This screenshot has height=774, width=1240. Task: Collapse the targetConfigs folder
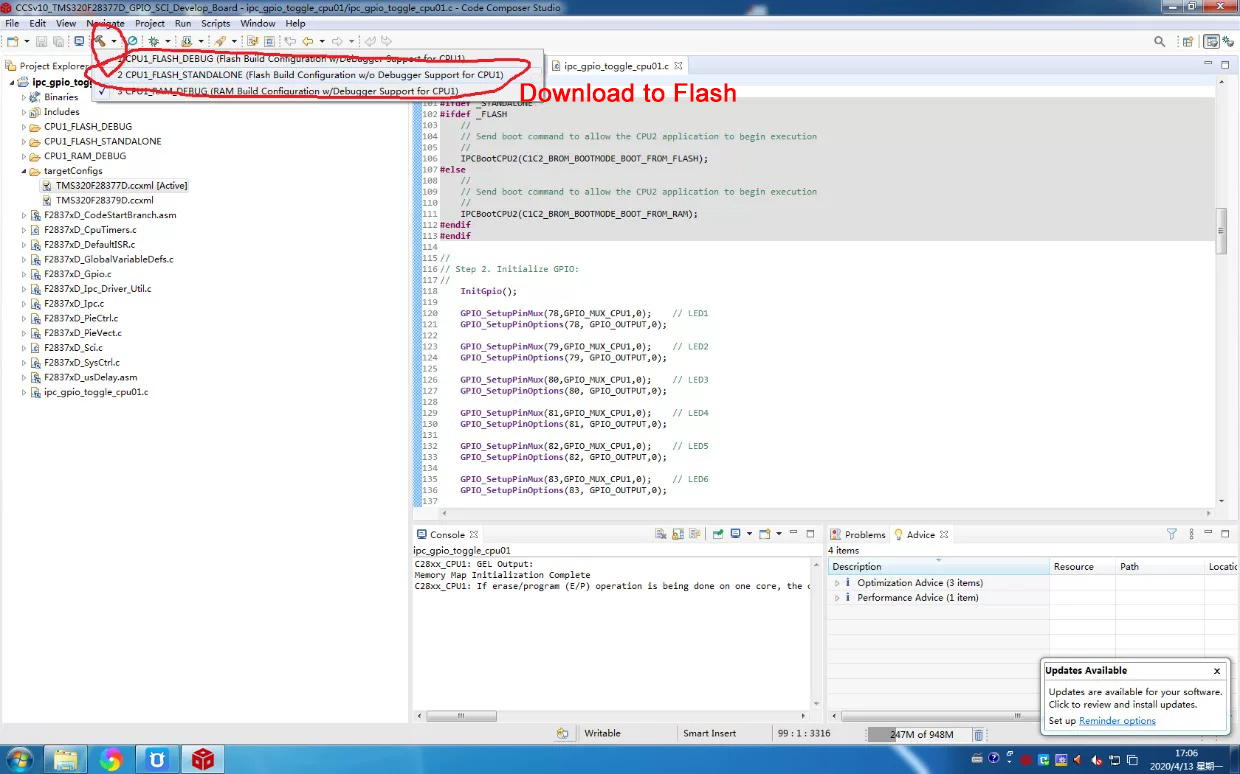pos(24,171)
